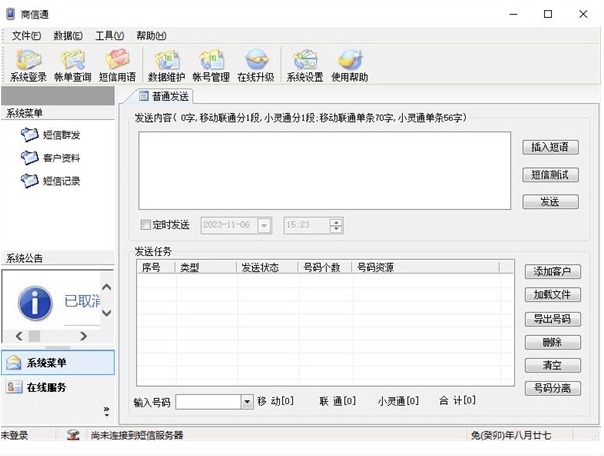Click the 移动[0] counter label
Viewport: 604px width, 456px height.
(x=275, y=401)
